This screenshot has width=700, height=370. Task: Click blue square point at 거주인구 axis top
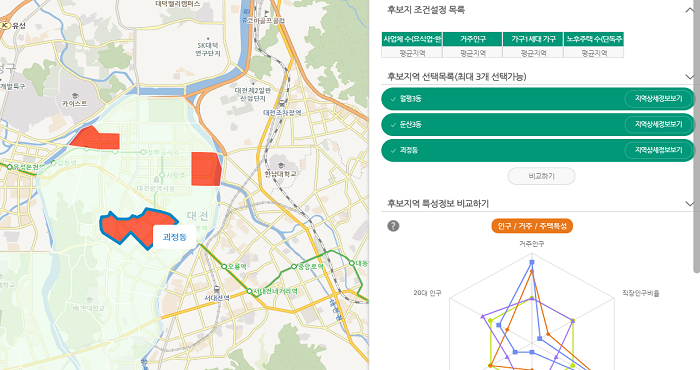coord(531,262)
